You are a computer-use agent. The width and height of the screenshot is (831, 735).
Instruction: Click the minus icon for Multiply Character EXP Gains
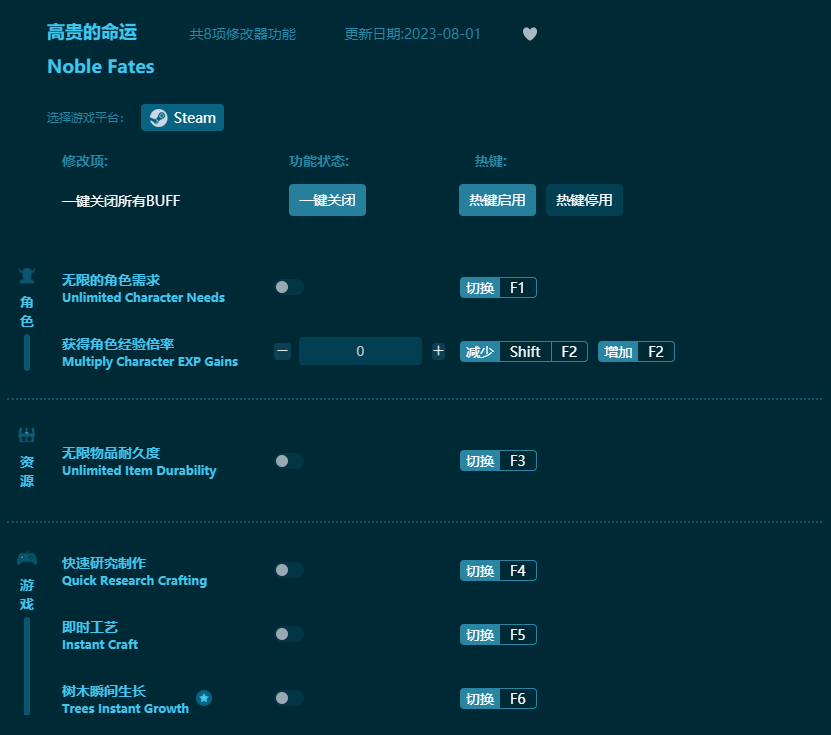[x=282, y=351]
